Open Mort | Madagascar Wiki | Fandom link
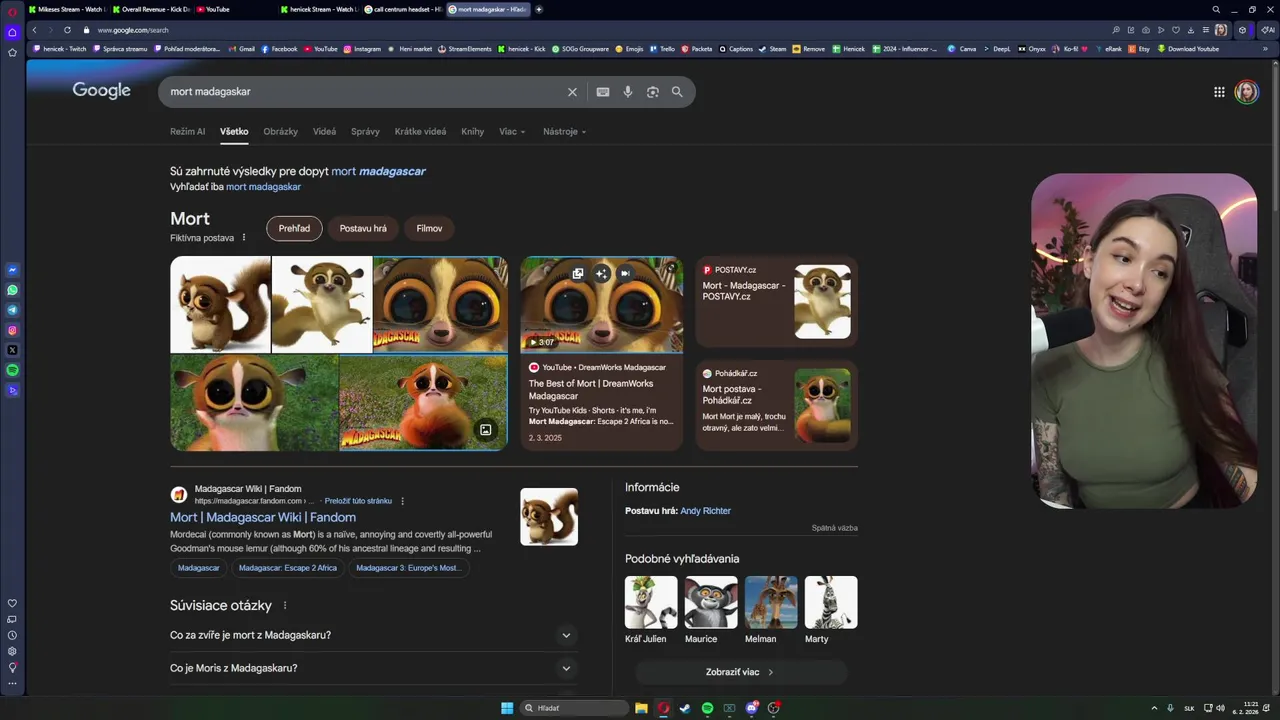This screenshot has width=1280, height=720. point(263,517)
